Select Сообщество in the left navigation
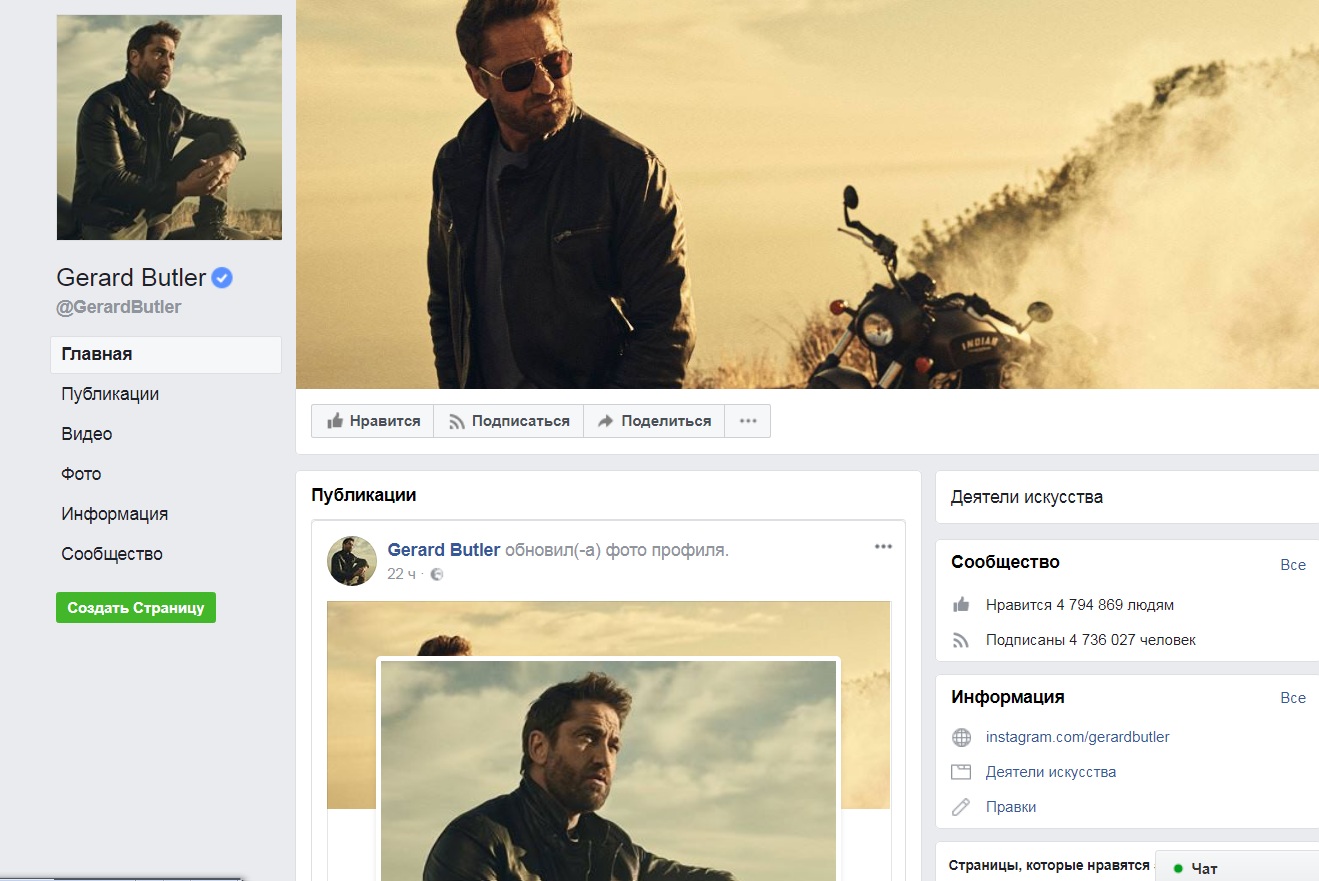The height and width of the screenshot is (881, 1319). point(112,554)
